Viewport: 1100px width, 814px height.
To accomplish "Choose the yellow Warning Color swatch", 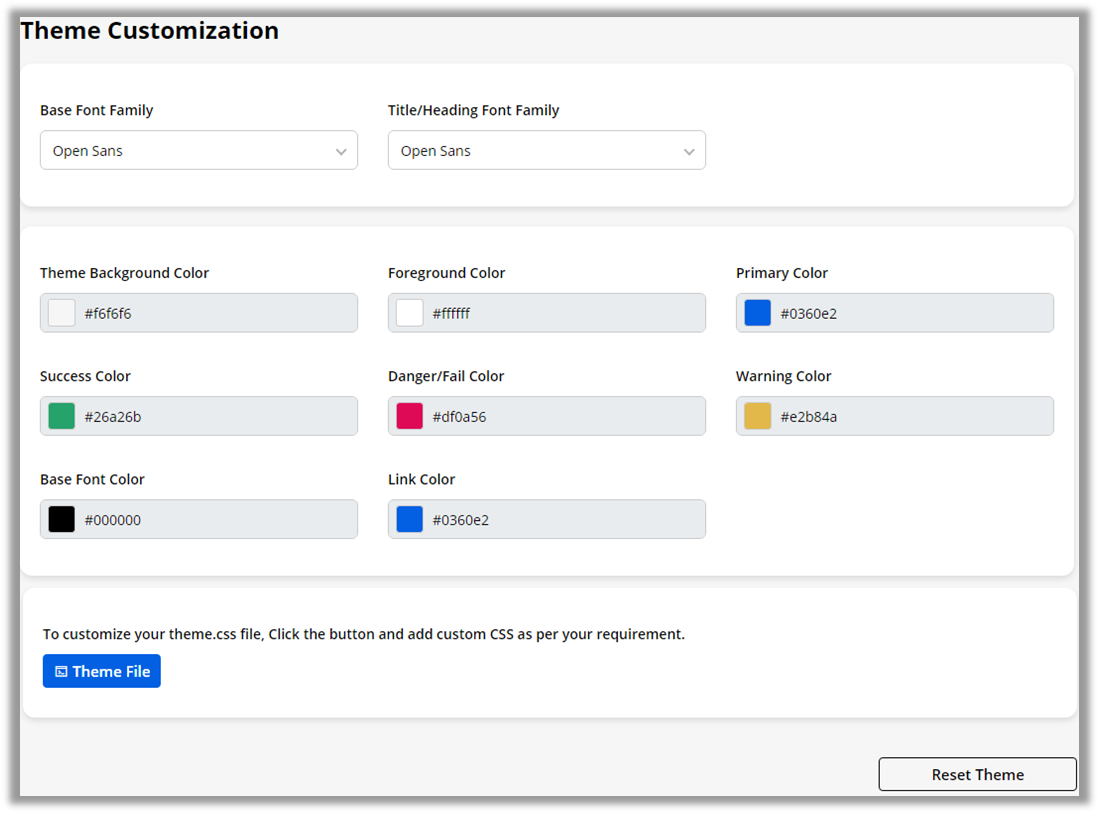I will pos(758,416).
